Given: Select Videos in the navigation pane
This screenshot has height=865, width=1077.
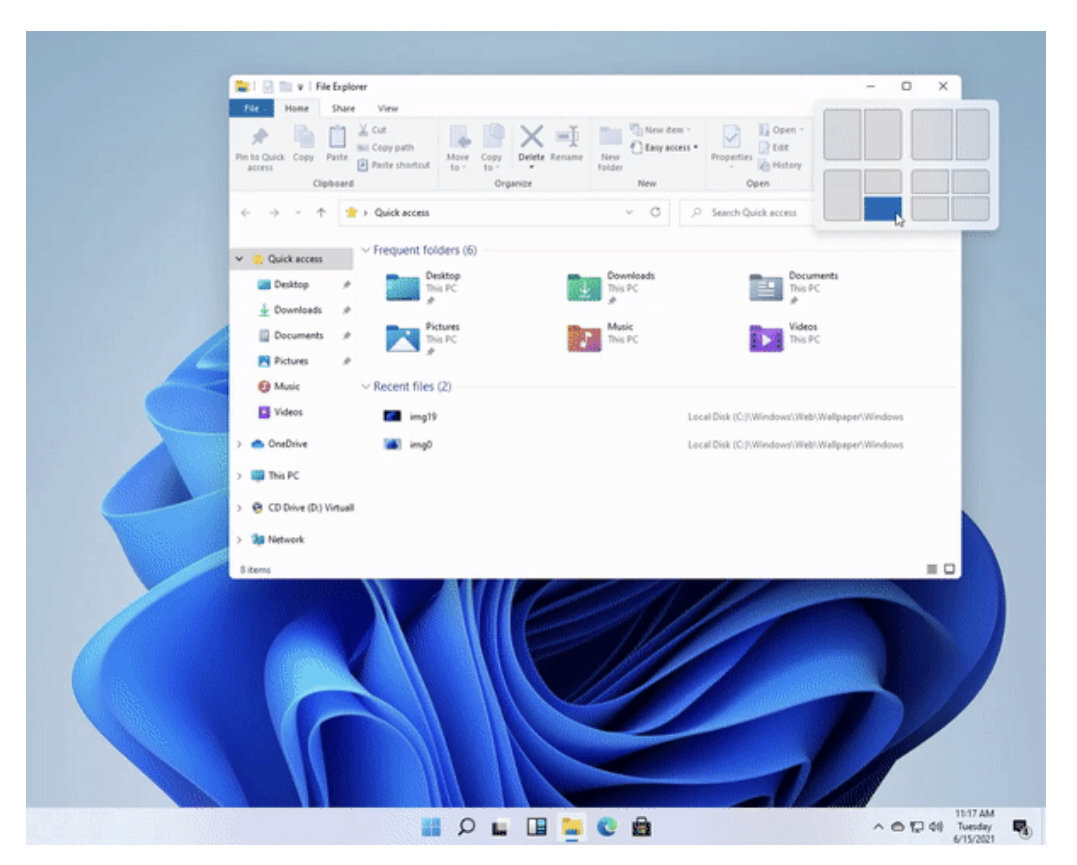Looking at the screenshot, I should click(288, 412).
